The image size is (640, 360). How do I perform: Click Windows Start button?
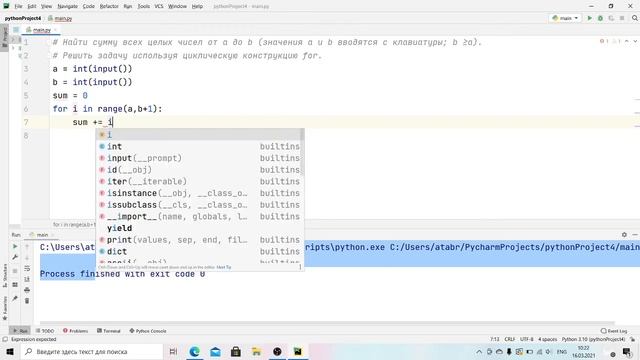tap(10, 351)
